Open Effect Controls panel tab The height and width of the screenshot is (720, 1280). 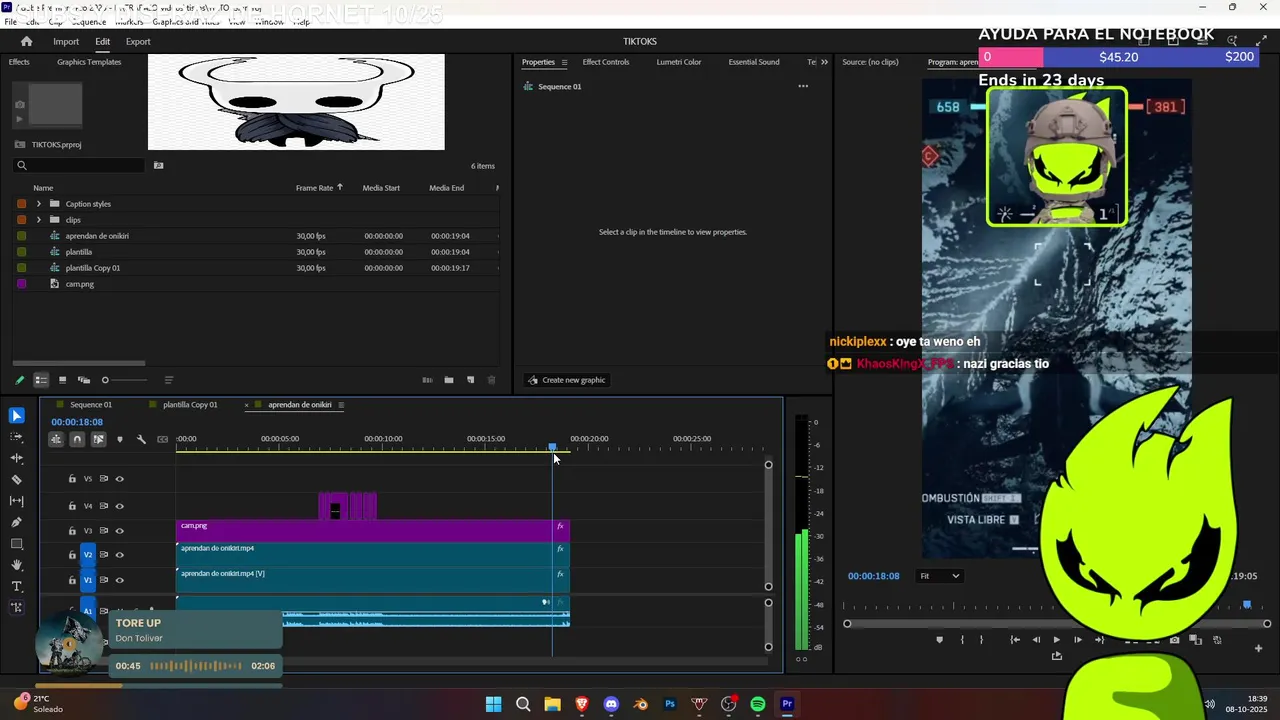click(606, 62)
